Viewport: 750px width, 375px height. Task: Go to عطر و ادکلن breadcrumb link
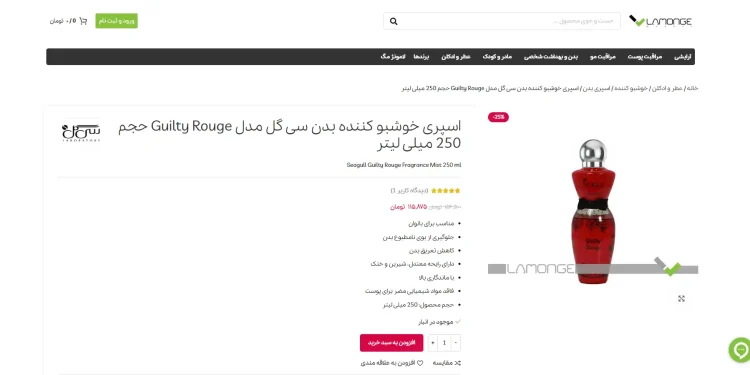click(668, 88)
